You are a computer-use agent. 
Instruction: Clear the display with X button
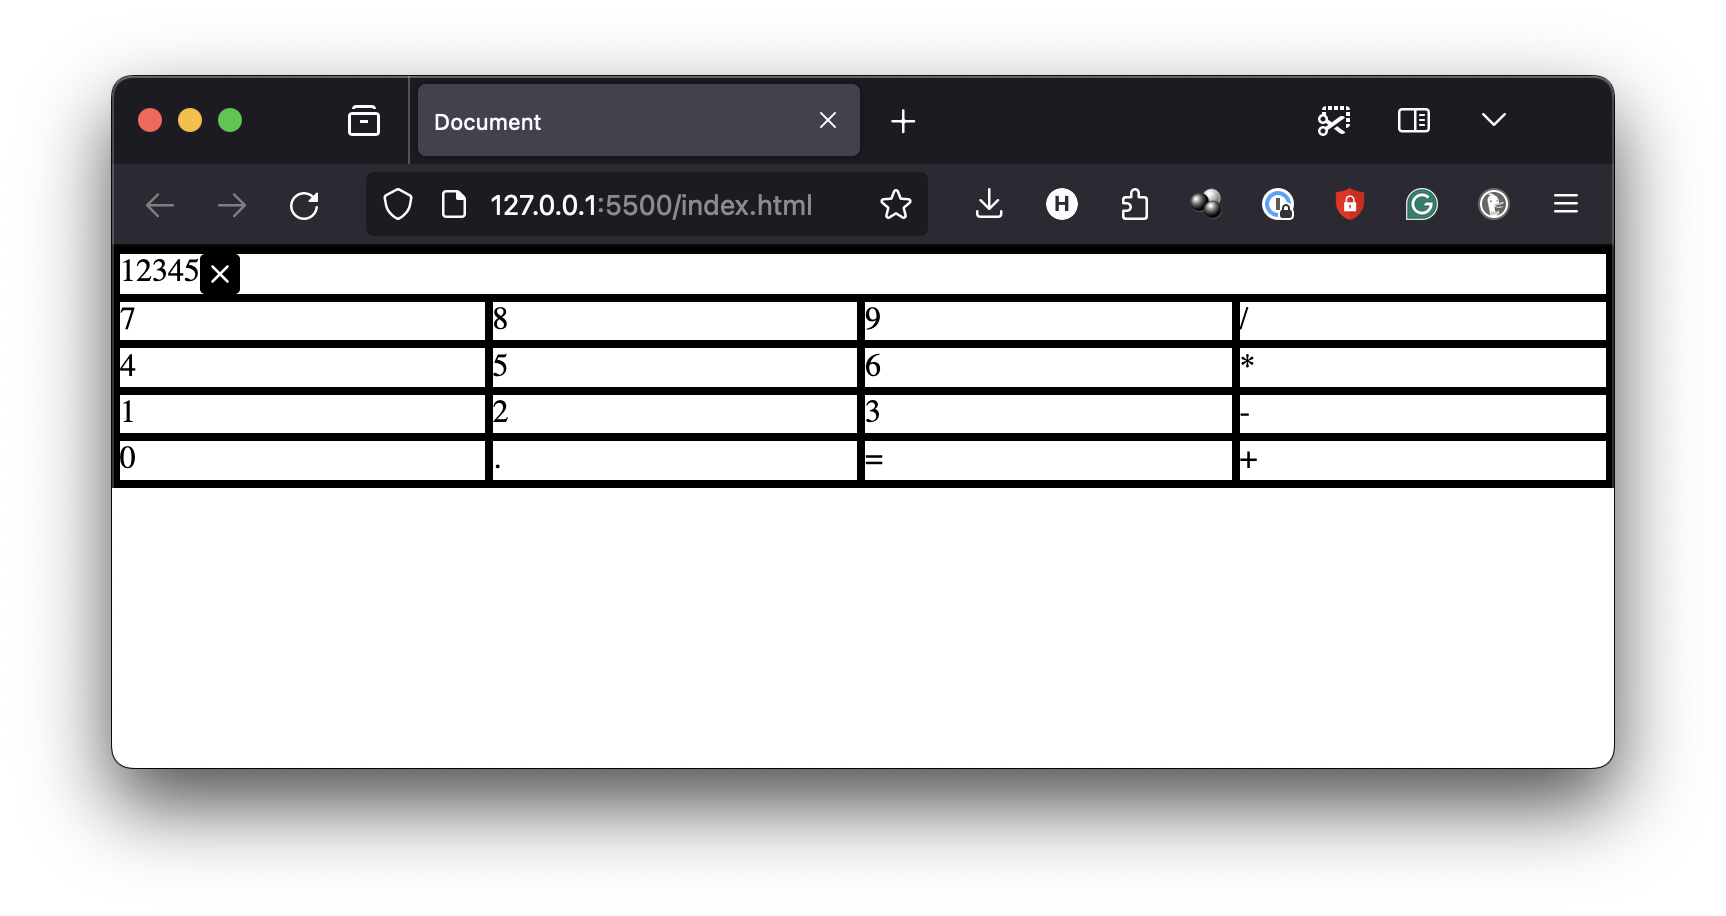tap(220, 274)
